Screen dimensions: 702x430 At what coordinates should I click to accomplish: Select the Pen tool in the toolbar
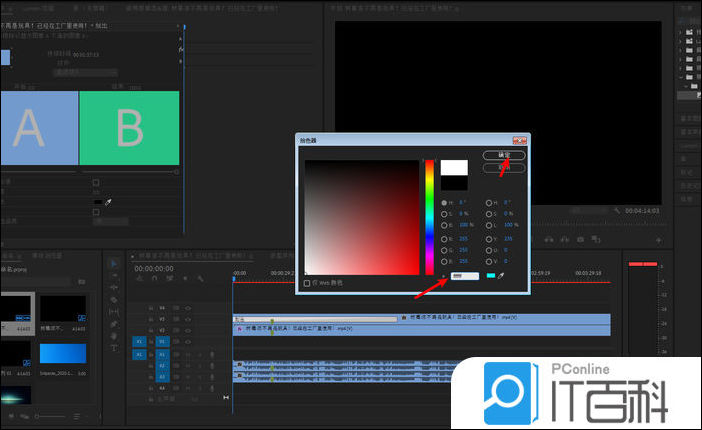[x=114, y=324]
